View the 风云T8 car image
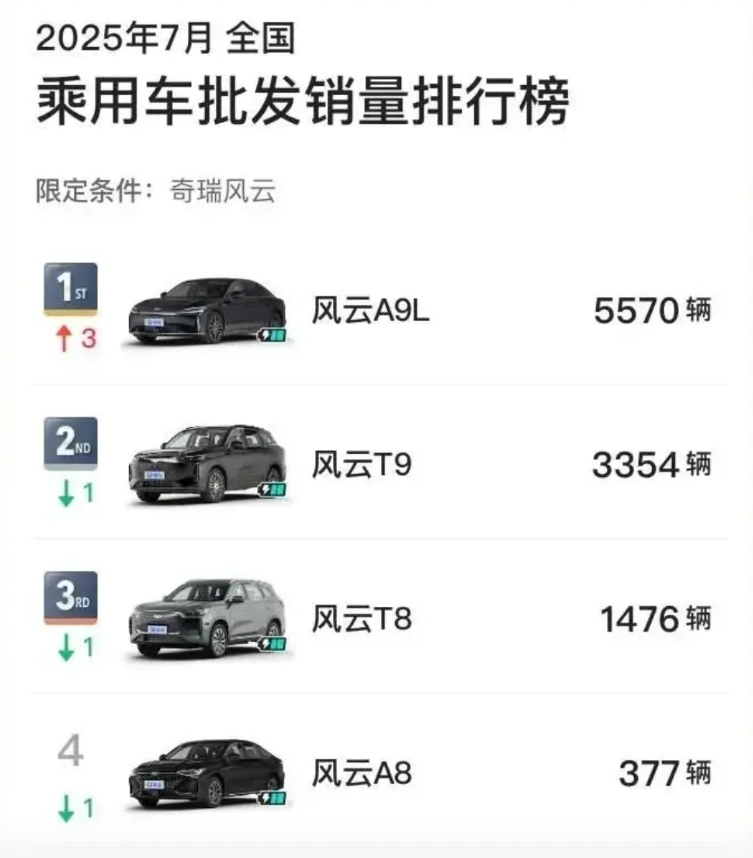Image resolution: width=753 pixels, height=858 pixels. click(x=205, y=618)
